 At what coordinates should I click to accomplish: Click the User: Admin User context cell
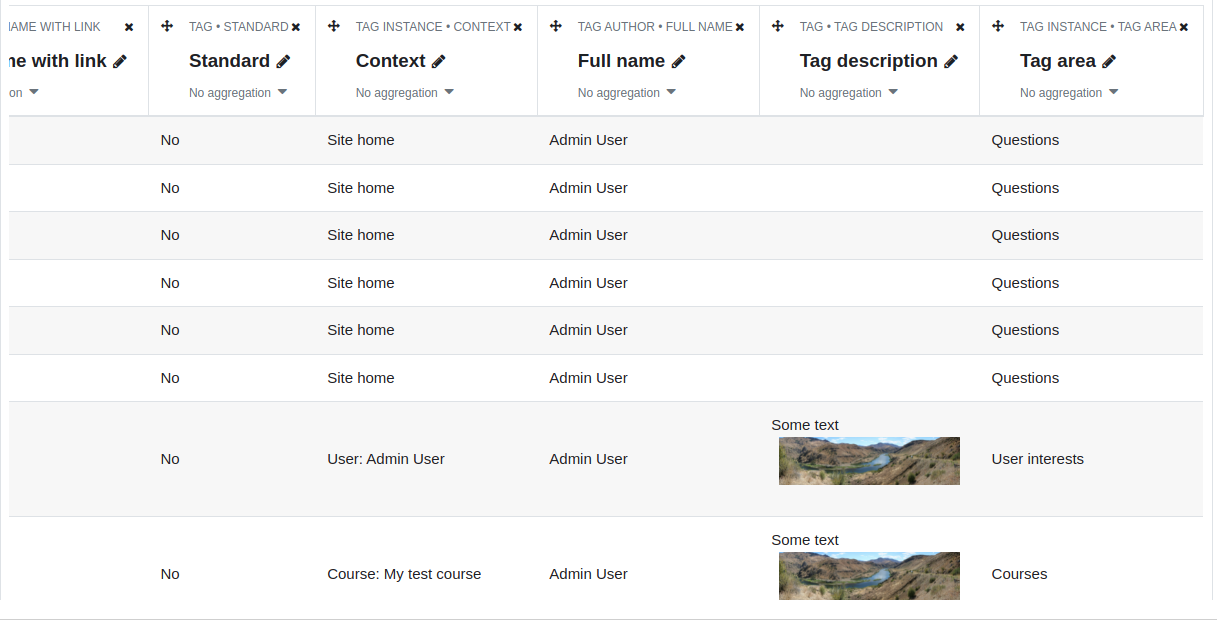pos(386,459)
